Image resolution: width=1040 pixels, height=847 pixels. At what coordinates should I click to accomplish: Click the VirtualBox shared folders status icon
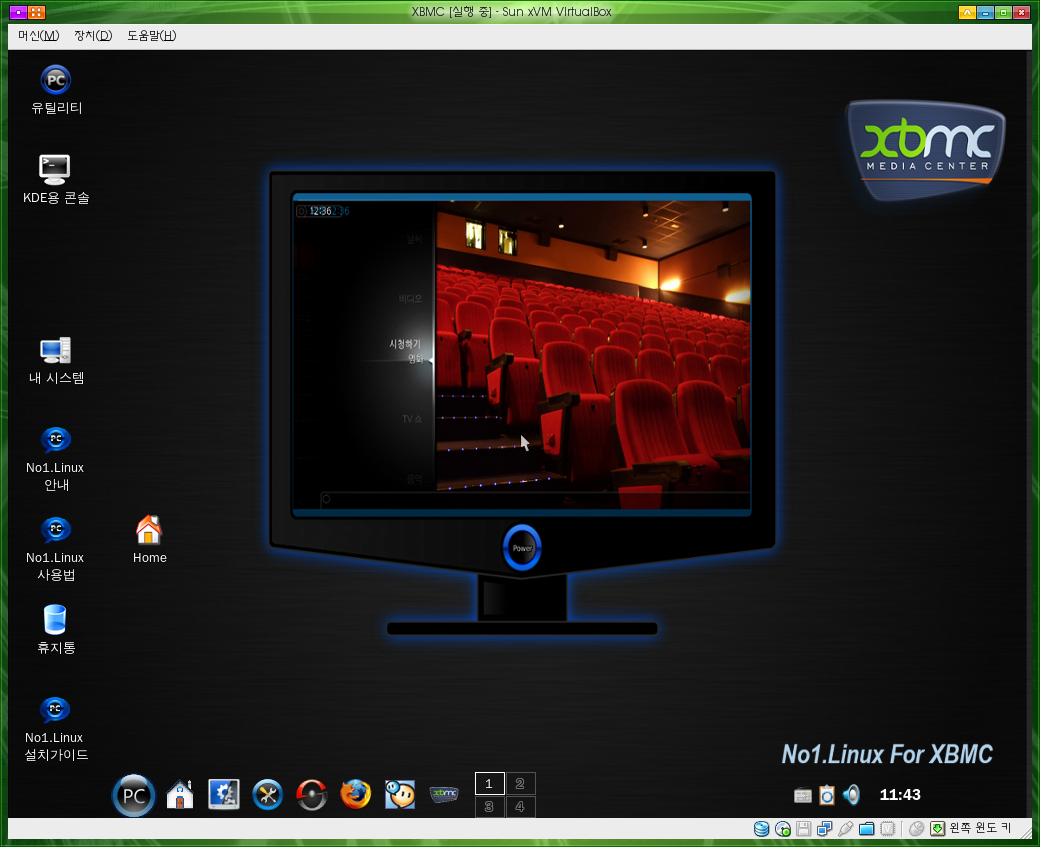tap(866, 828)
